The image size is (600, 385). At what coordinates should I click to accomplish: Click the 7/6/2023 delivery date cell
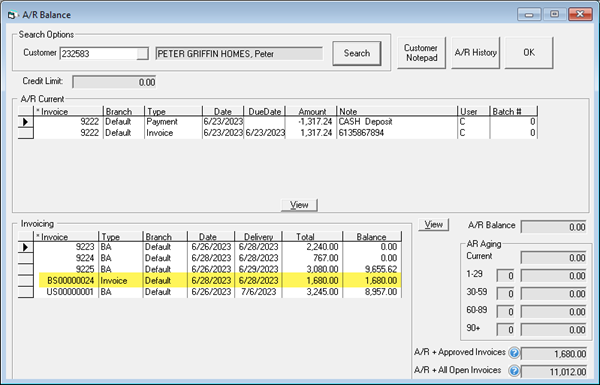tap(258, 292)
